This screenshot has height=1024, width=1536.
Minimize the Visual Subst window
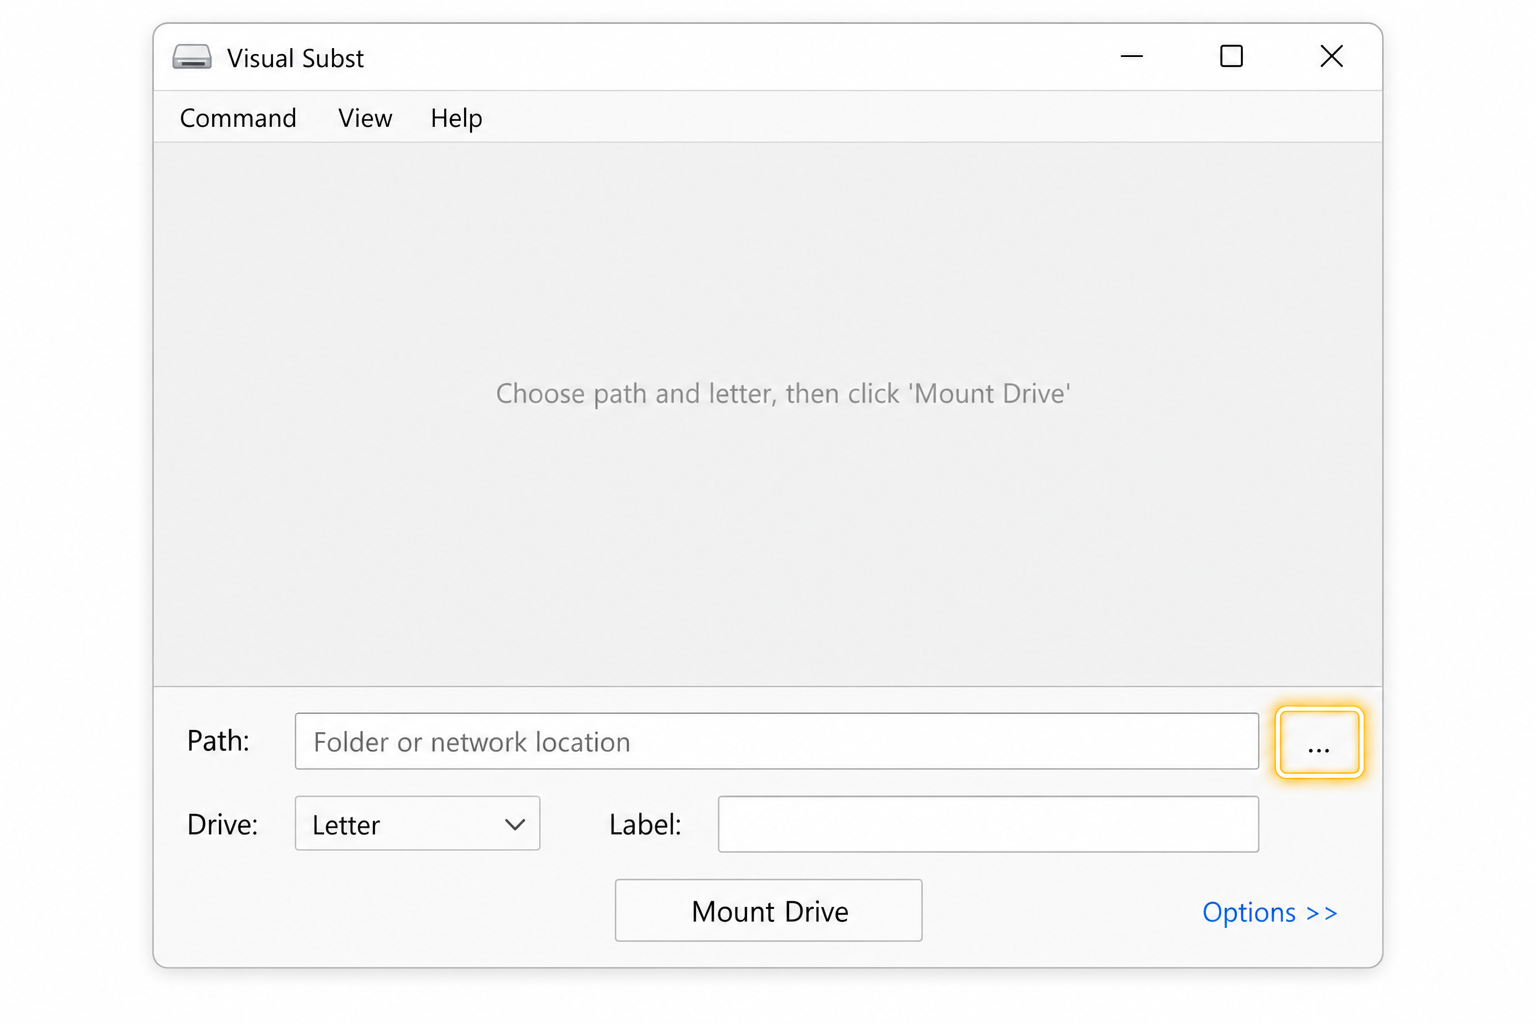tap(1131, 57)
